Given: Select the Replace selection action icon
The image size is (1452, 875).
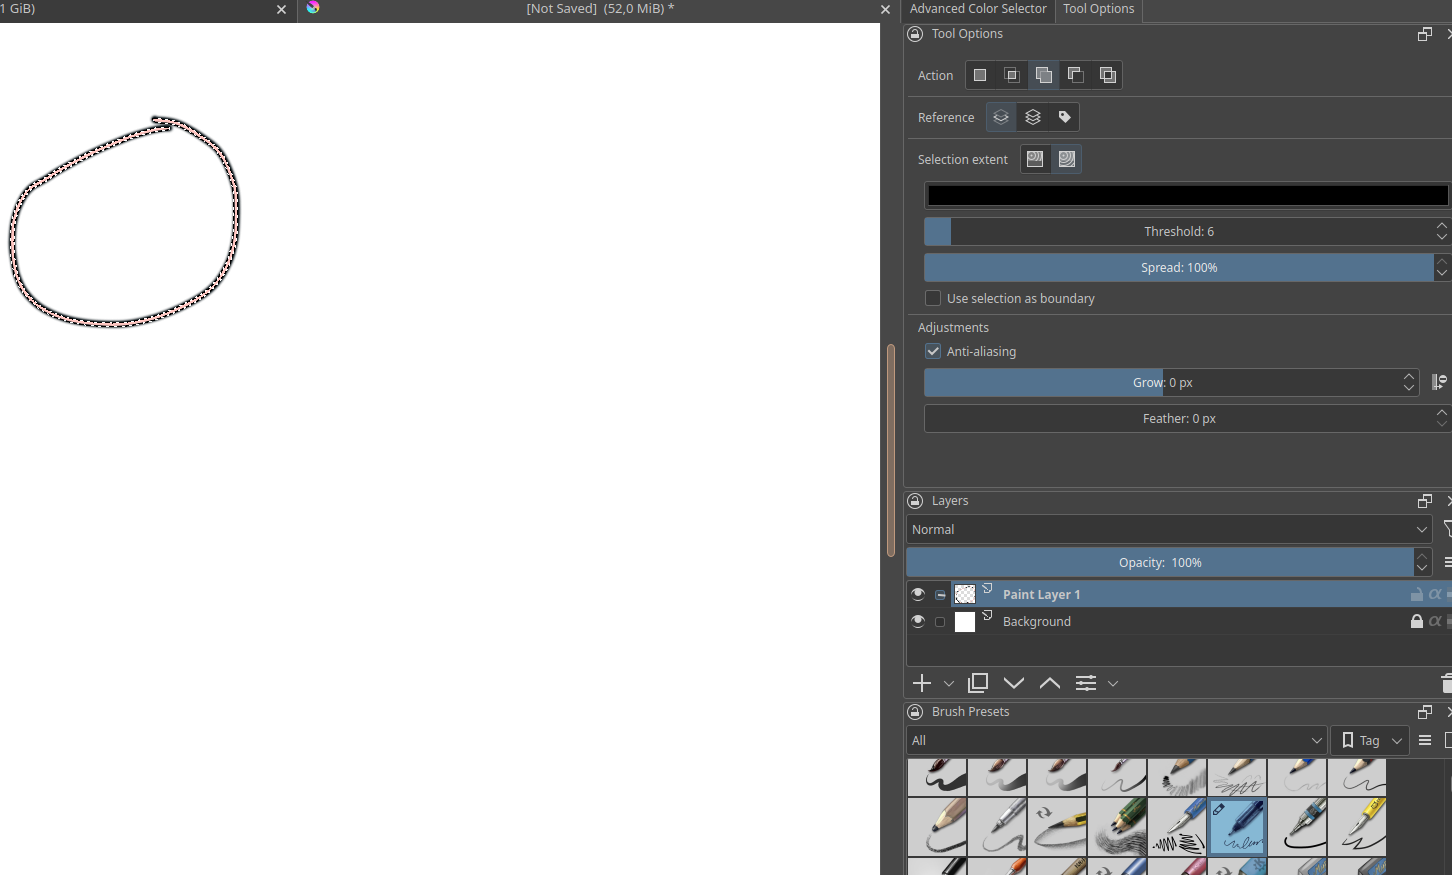Looking at the screenshot, I should click(x=980, y=75).
